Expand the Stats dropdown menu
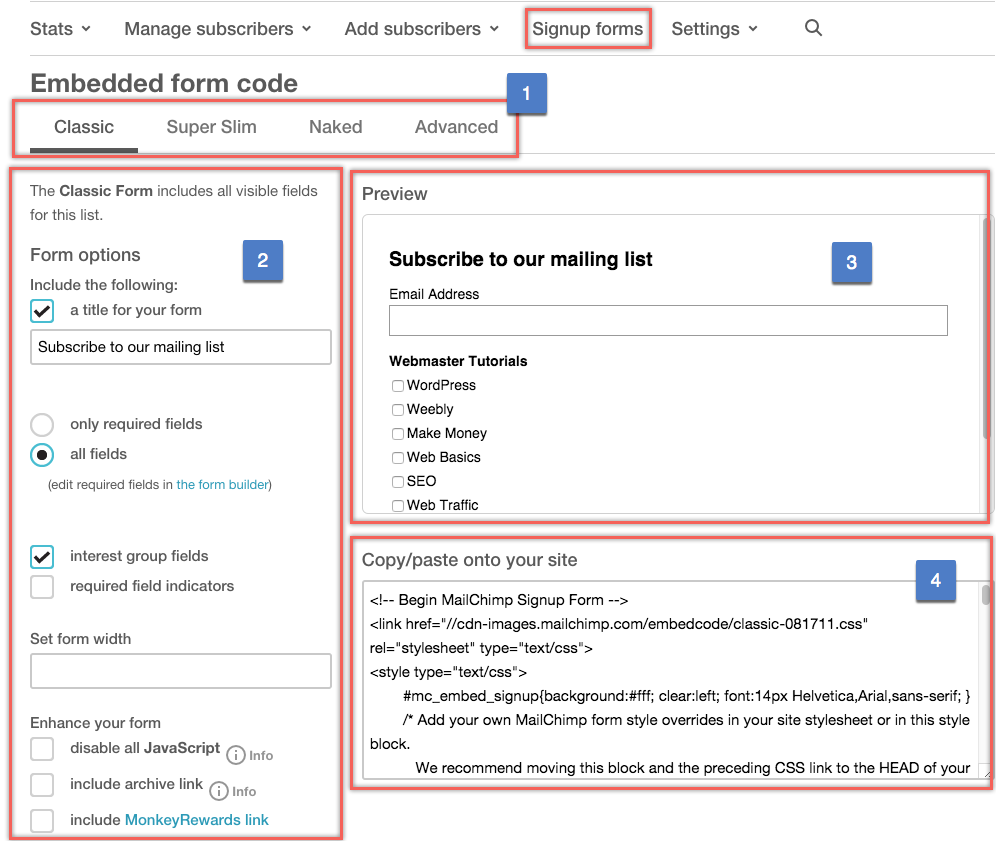This screenshot has height=841, width=996. tap(60, 29)
